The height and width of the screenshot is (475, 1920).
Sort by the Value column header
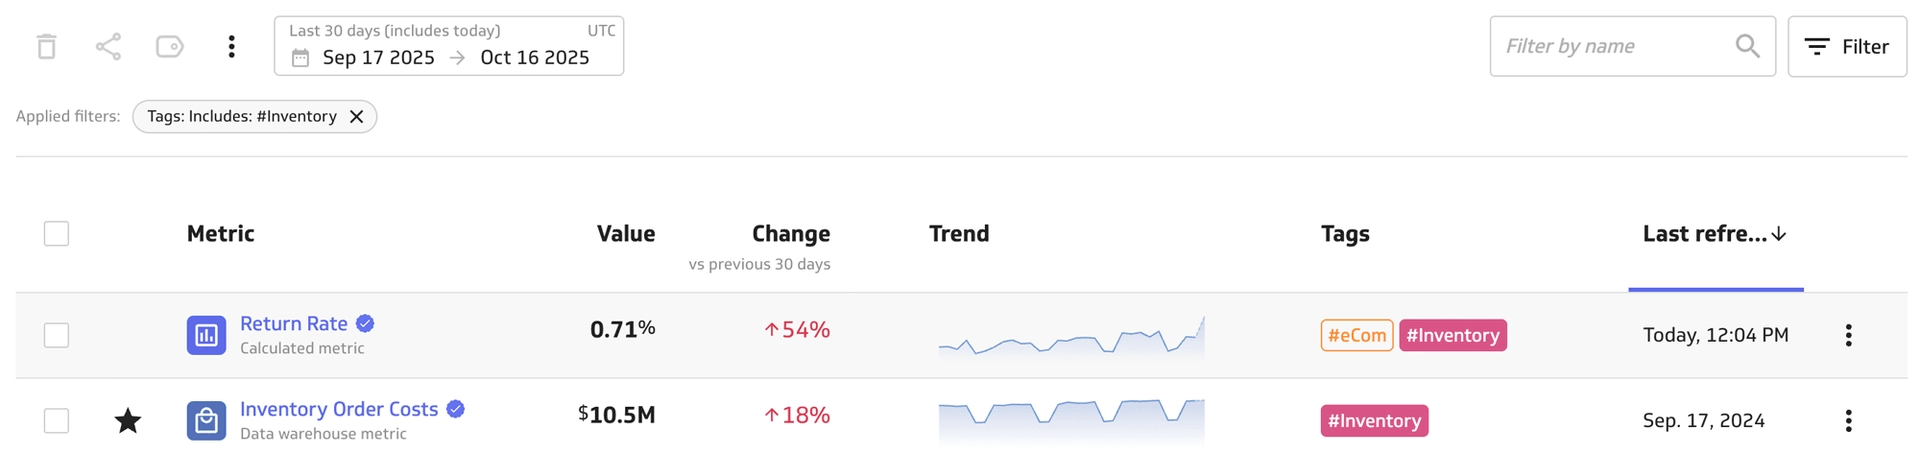click(x=625, y=234)
